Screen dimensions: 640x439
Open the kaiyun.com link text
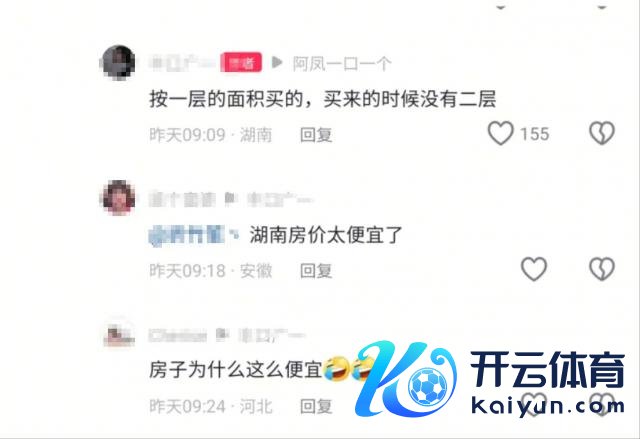[x=548, y=406]
